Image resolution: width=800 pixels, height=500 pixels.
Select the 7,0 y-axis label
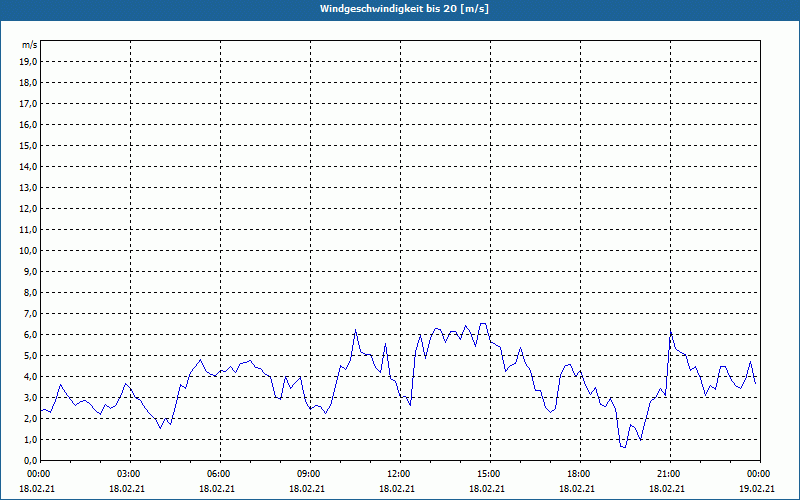[31, 314]
